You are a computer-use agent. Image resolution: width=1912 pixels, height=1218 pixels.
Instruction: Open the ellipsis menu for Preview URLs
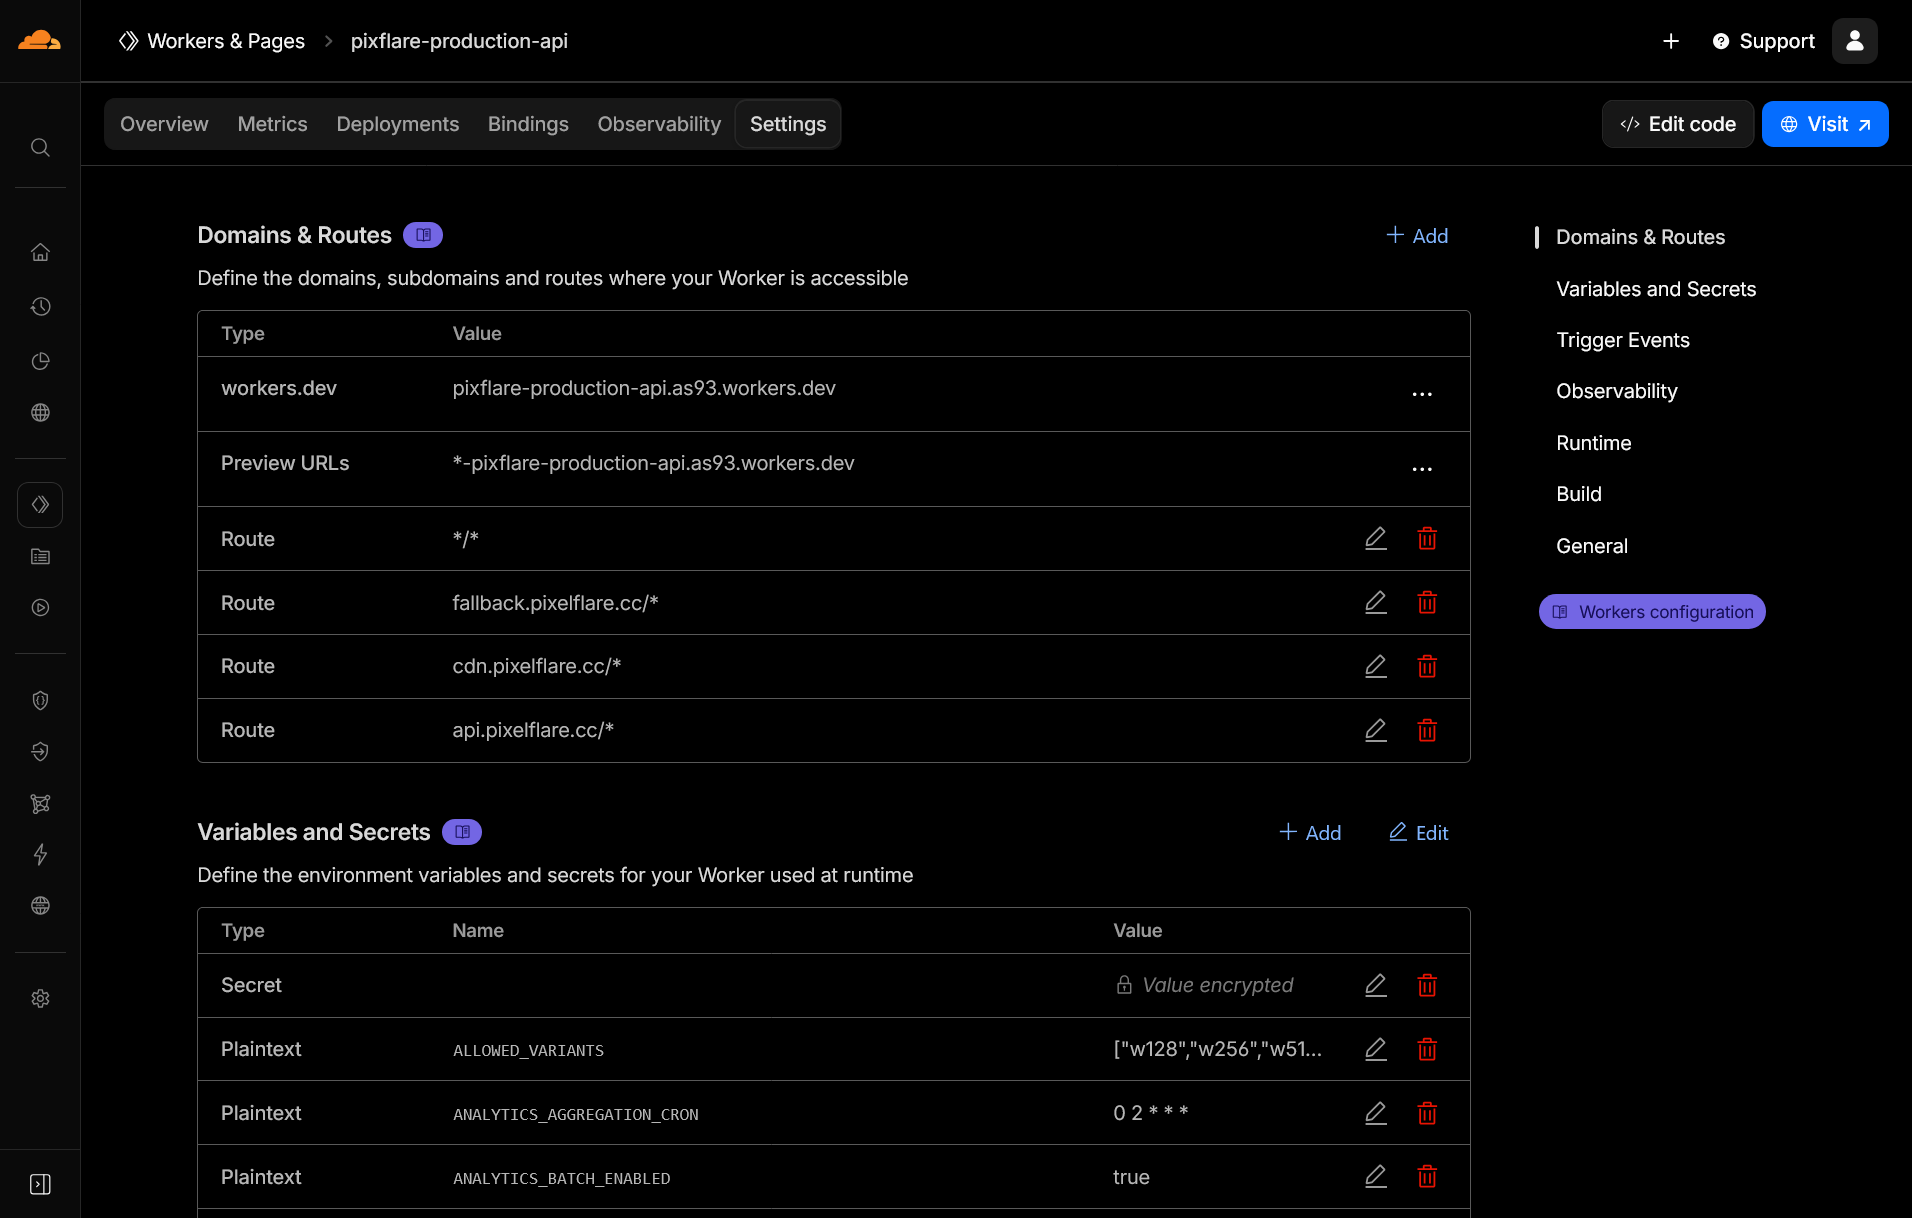point(1423,468)
